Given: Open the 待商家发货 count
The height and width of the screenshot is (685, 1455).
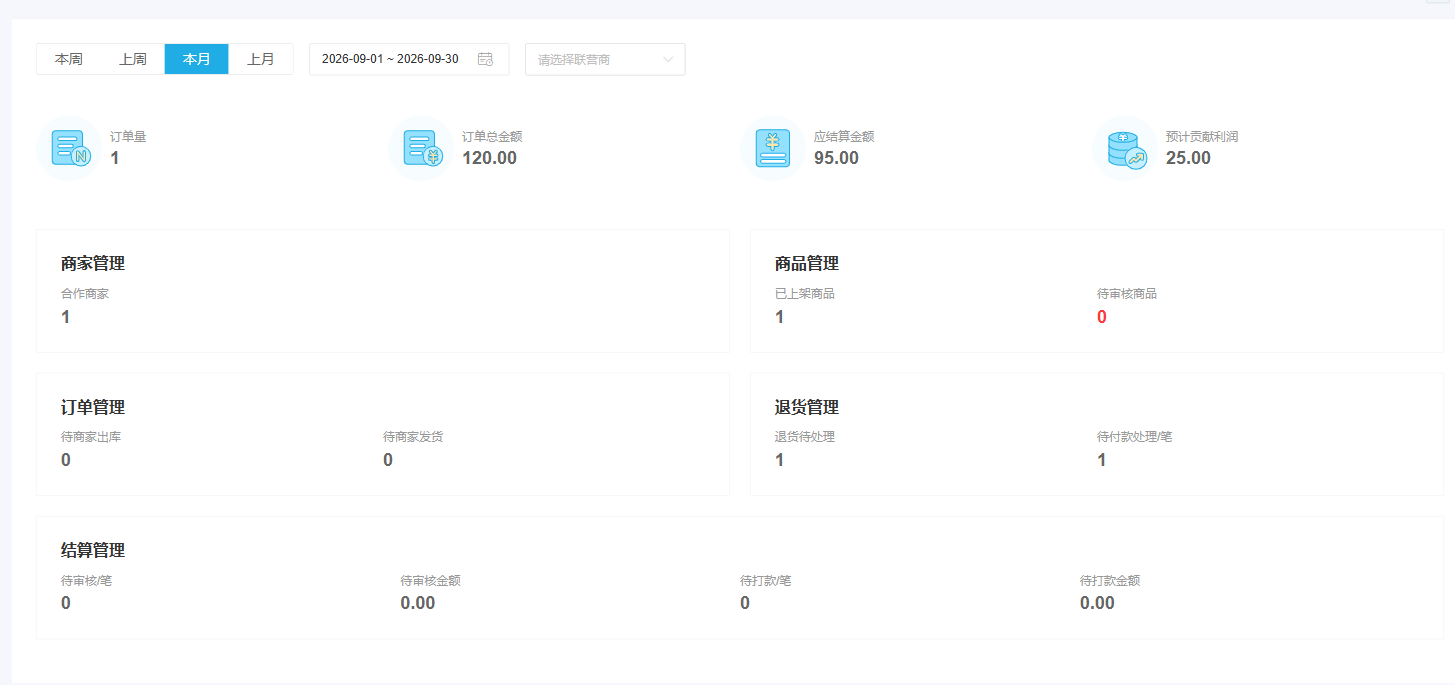Looking at the screenshot, I should click(x=388, y=460).
